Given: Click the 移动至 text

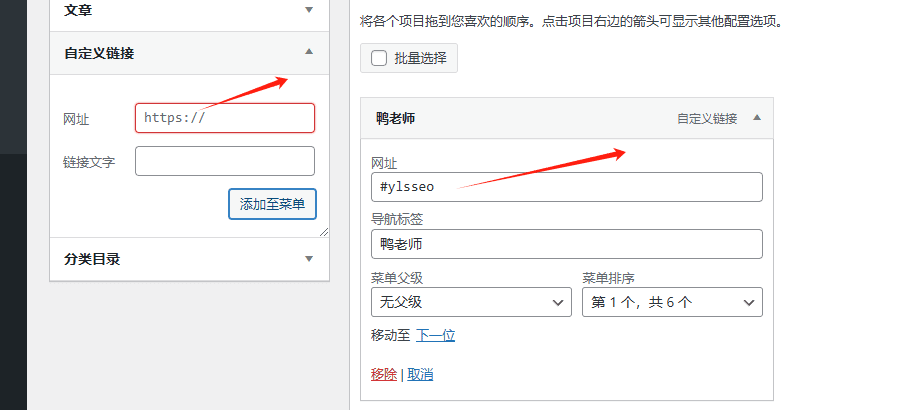Looking at the screenshot, I should (390, 335).
